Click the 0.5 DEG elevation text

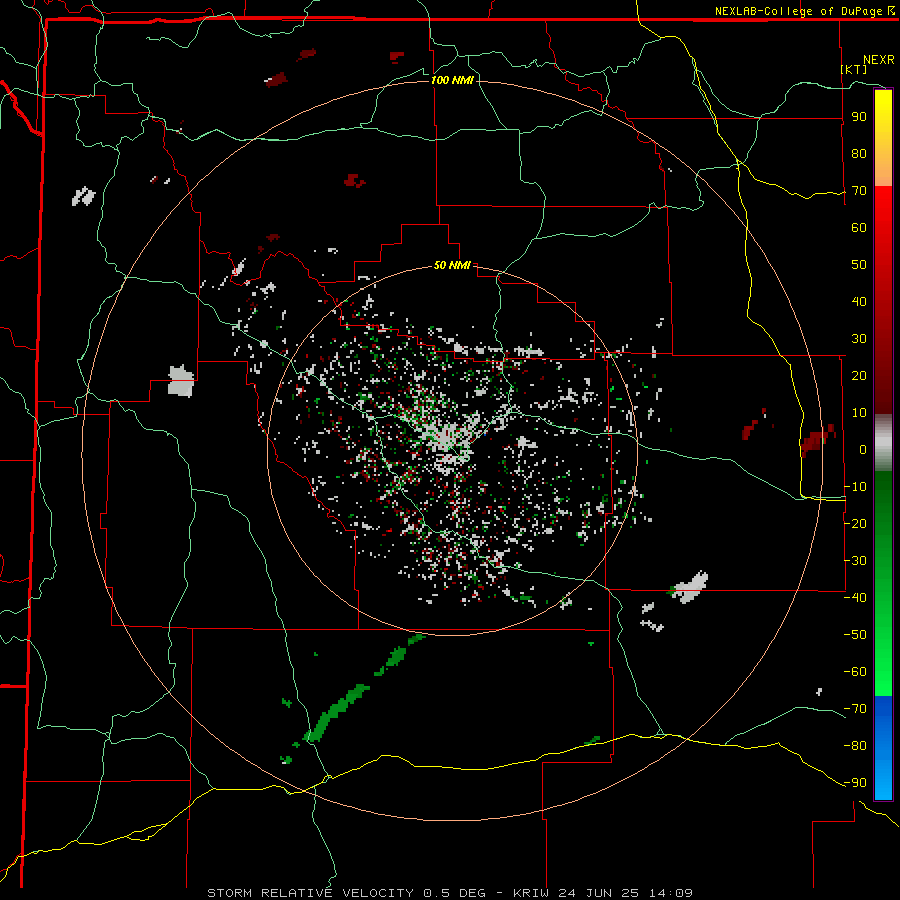455,893
